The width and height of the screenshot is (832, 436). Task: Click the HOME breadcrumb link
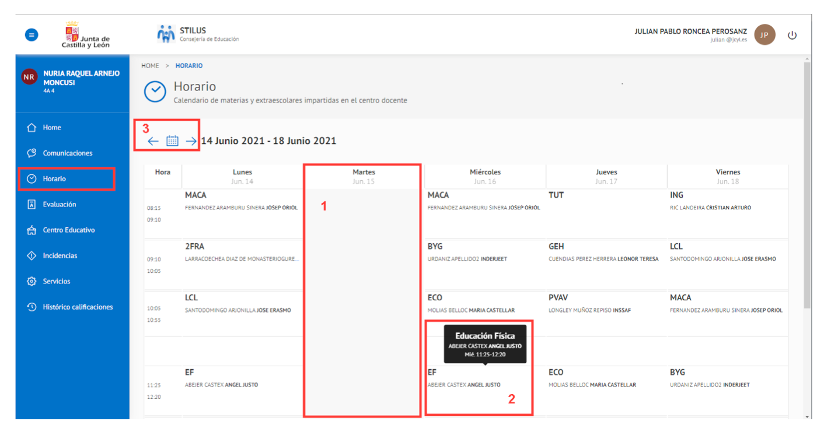(x=150, y=65)
